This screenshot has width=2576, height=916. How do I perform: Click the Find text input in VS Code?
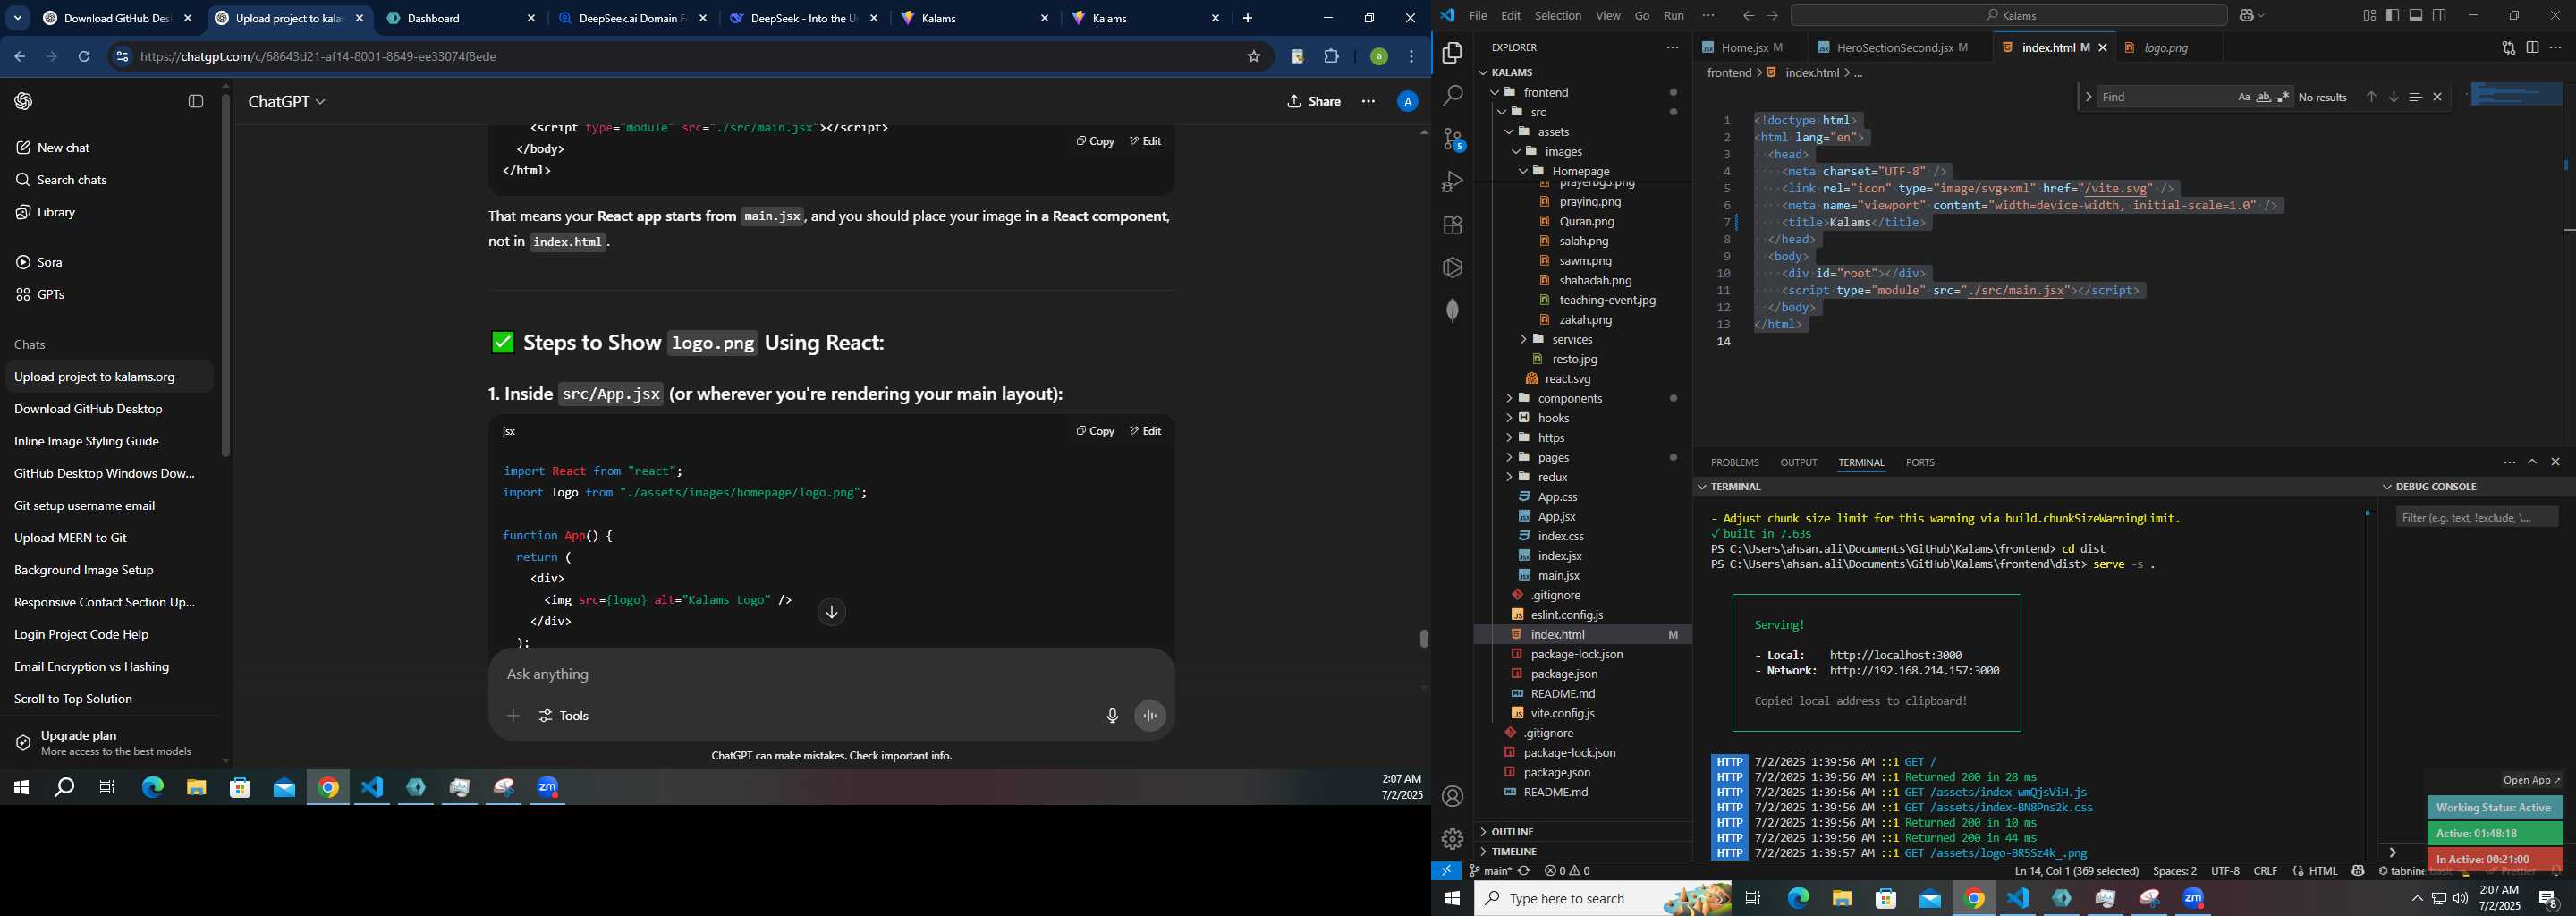click(2164, 97)
